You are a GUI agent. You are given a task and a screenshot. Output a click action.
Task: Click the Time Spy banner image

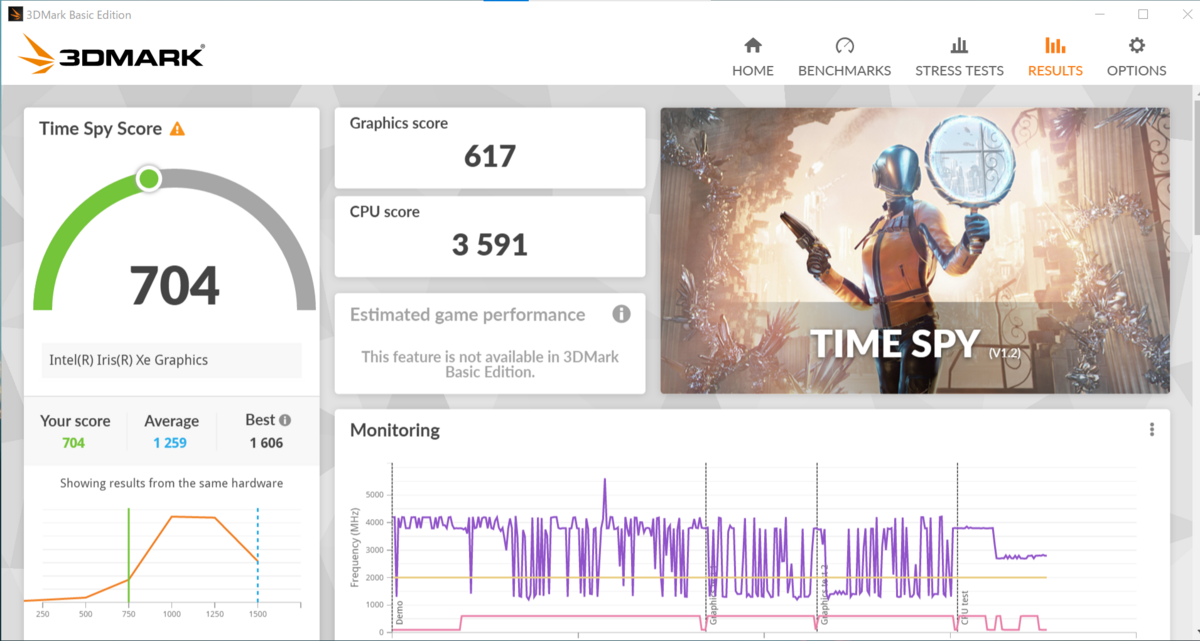(914, 251)
